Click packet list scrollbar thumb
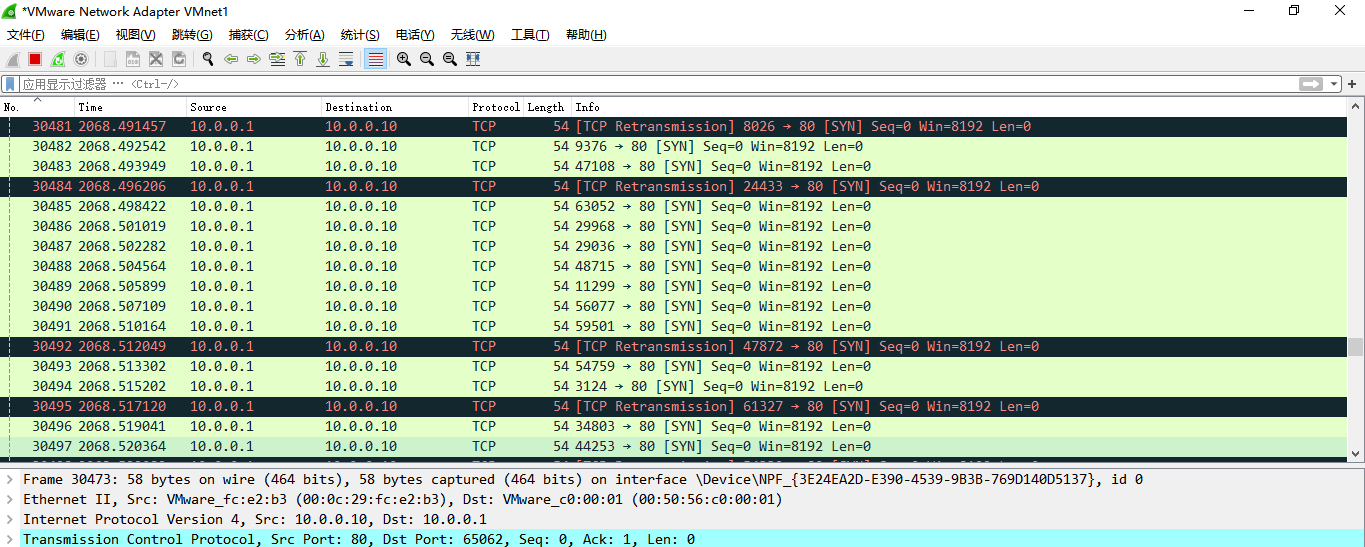Screen dimensions: 1365x547 pyautogui.click(x=1355, y=347)
